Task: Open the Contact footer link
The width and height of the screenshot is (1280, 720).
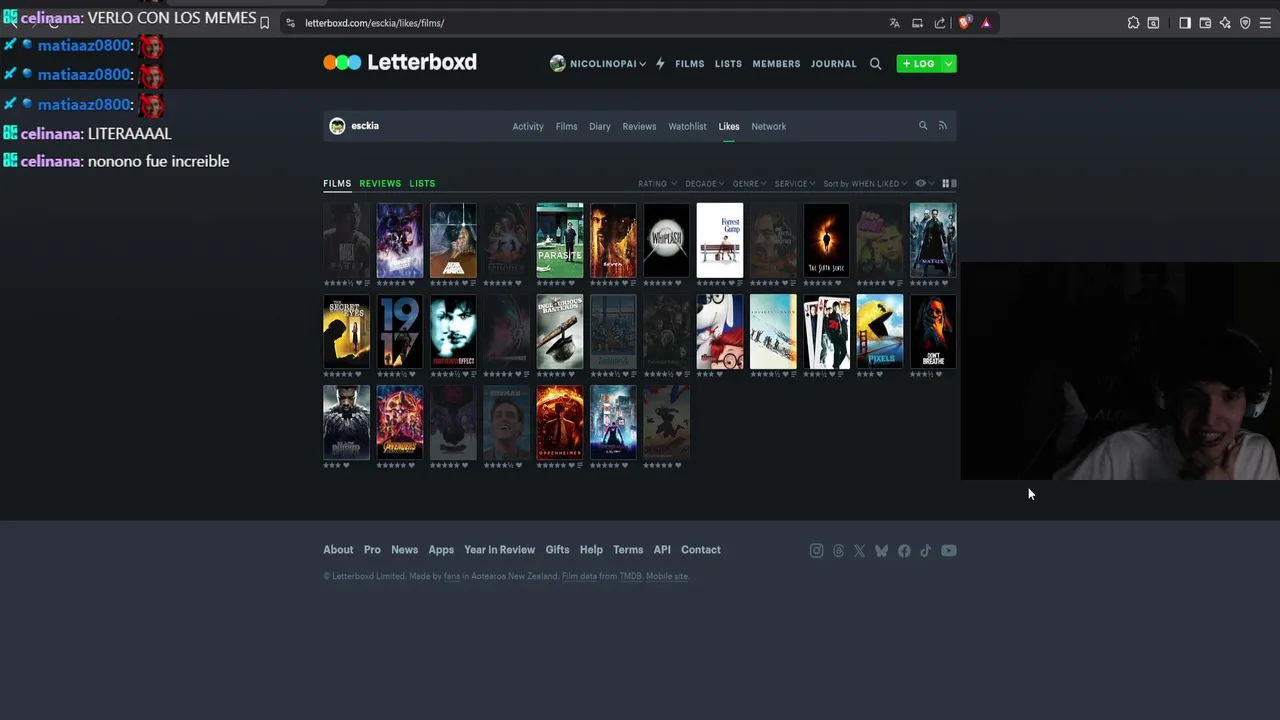Action: [701, 550]
